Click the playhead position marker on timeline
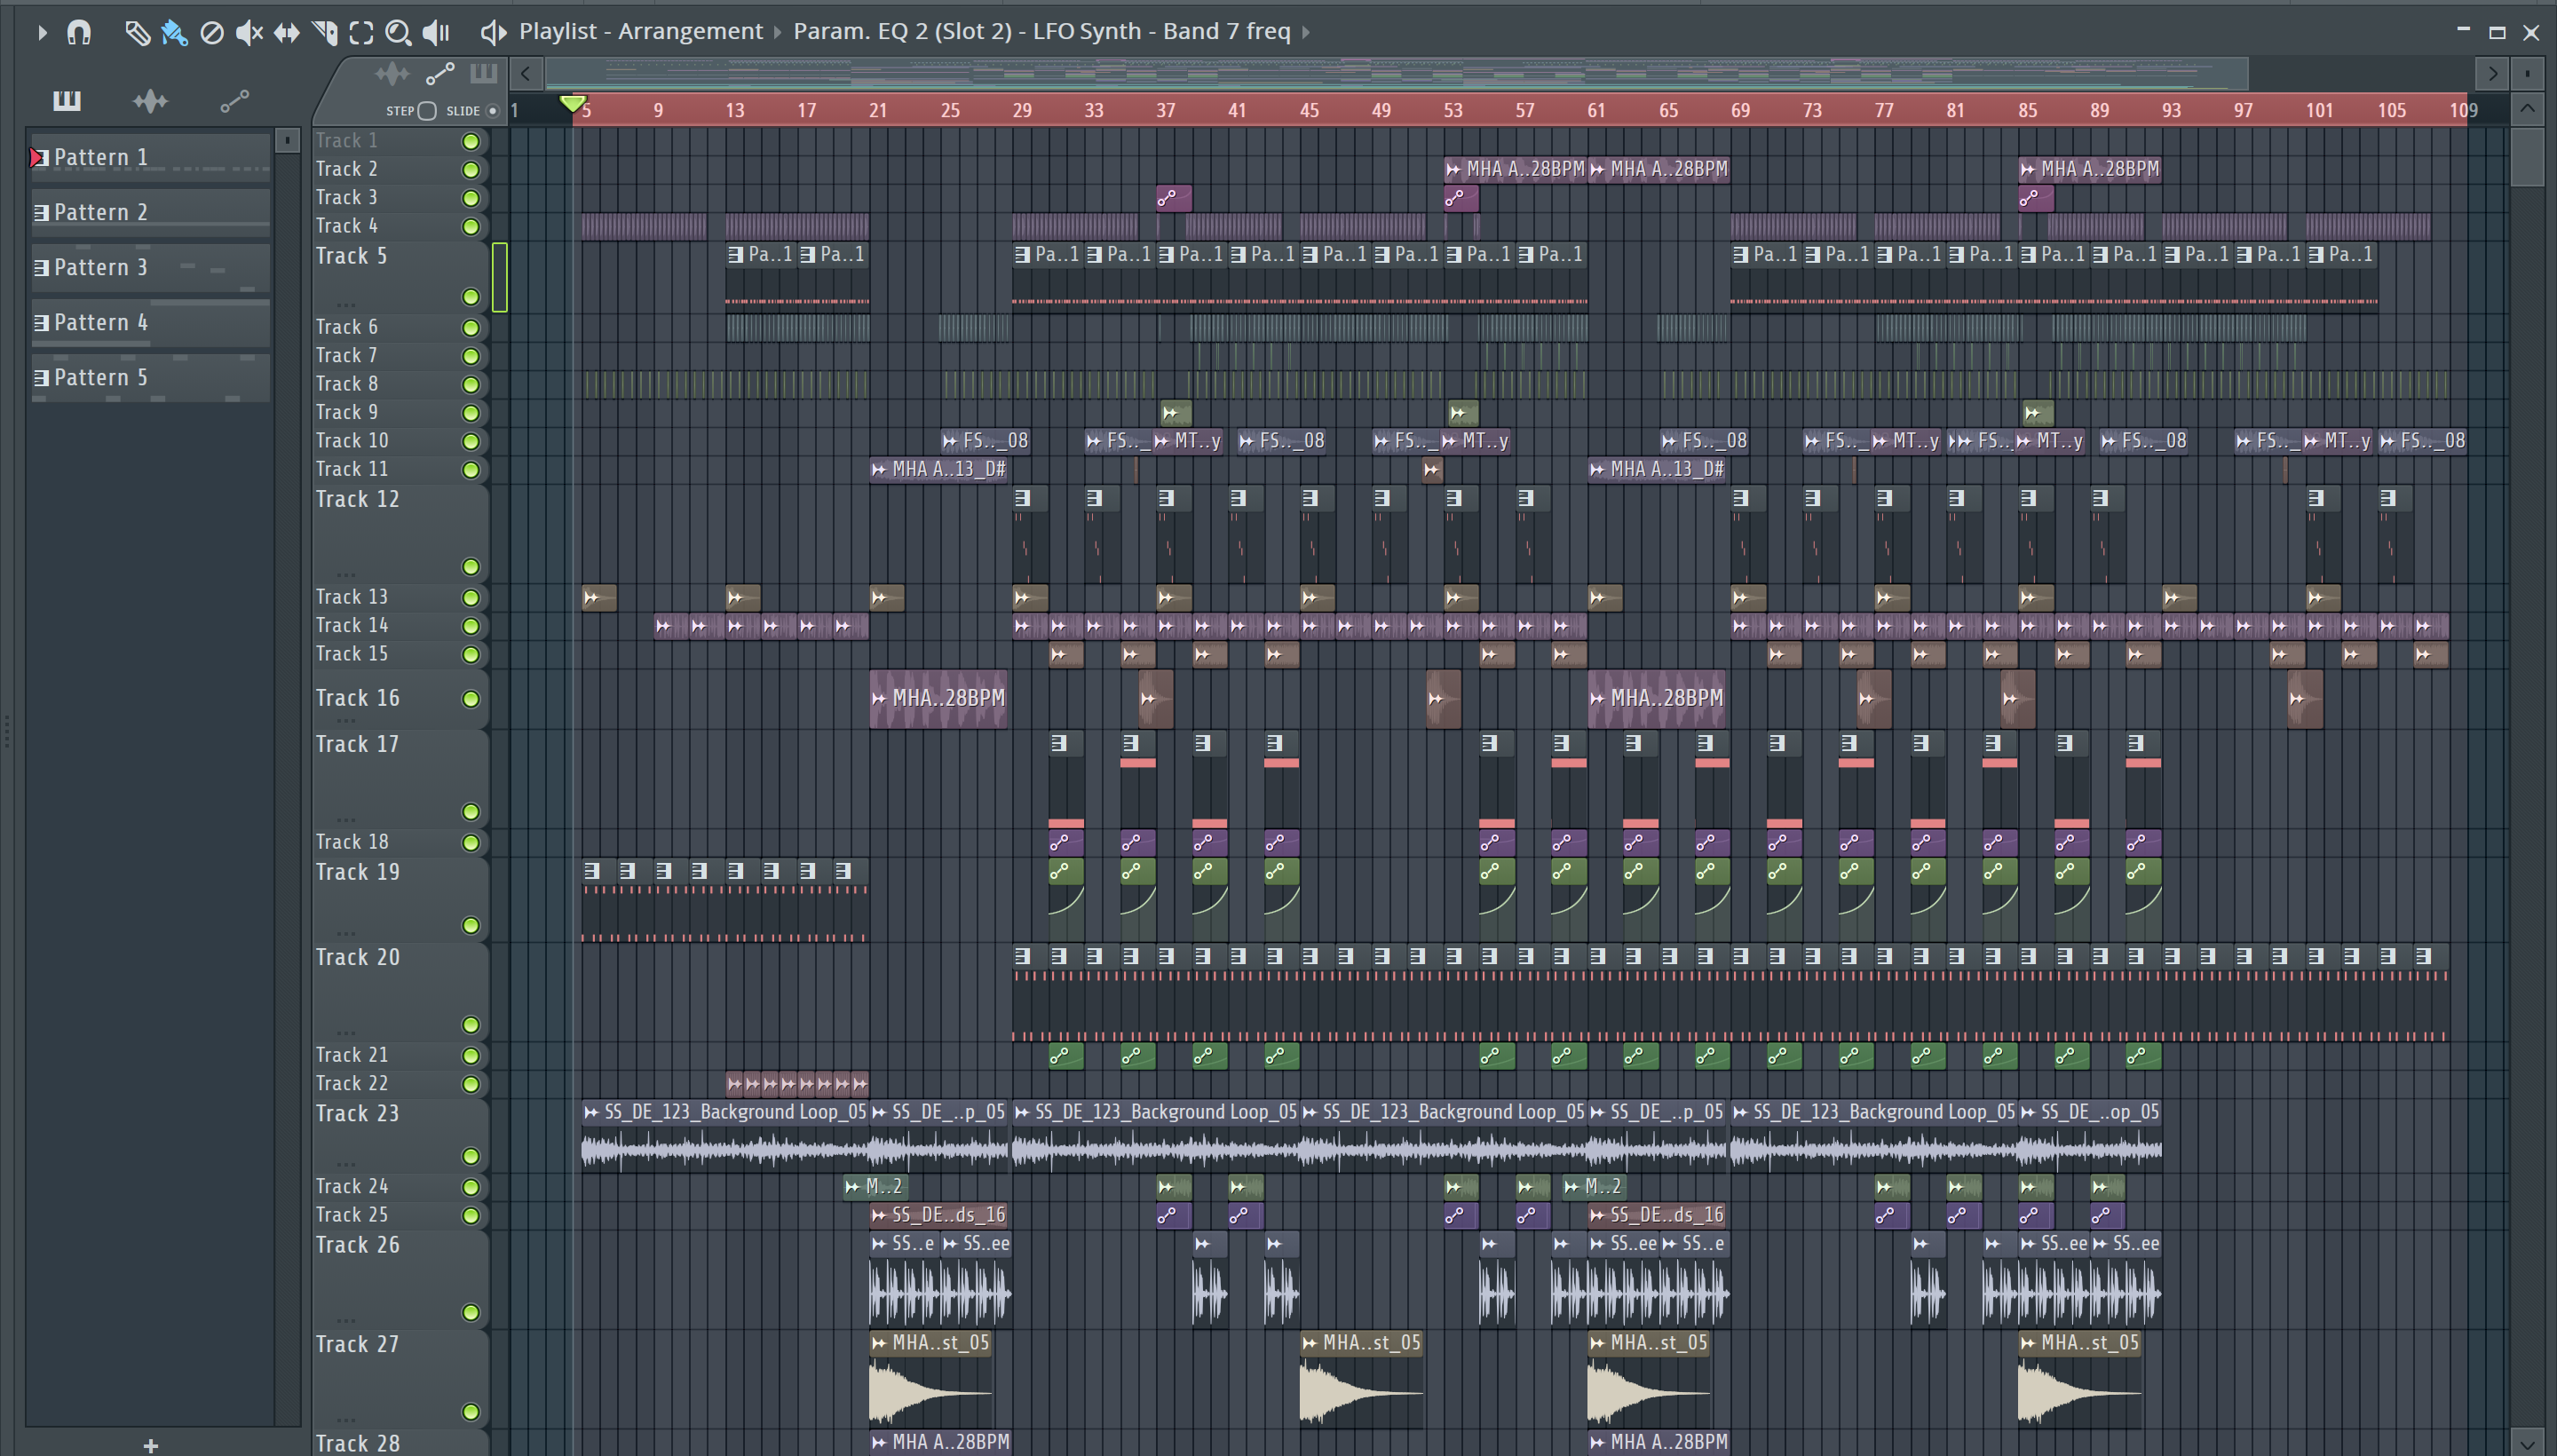Viewport: 2557px width, 1456px height. [x=573, y=103]
